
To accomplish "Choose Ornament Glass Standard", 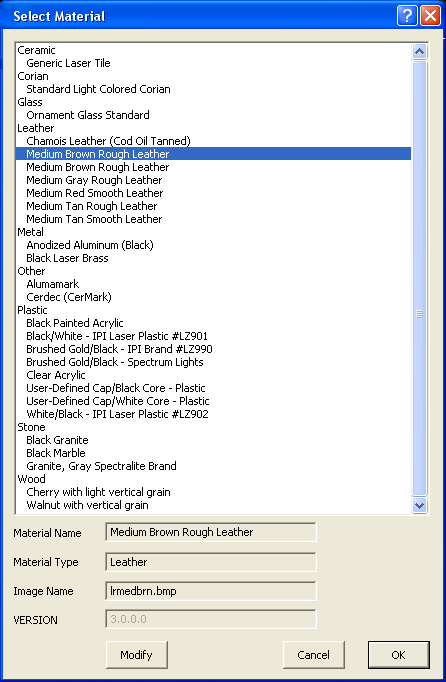I will [88, 115].
